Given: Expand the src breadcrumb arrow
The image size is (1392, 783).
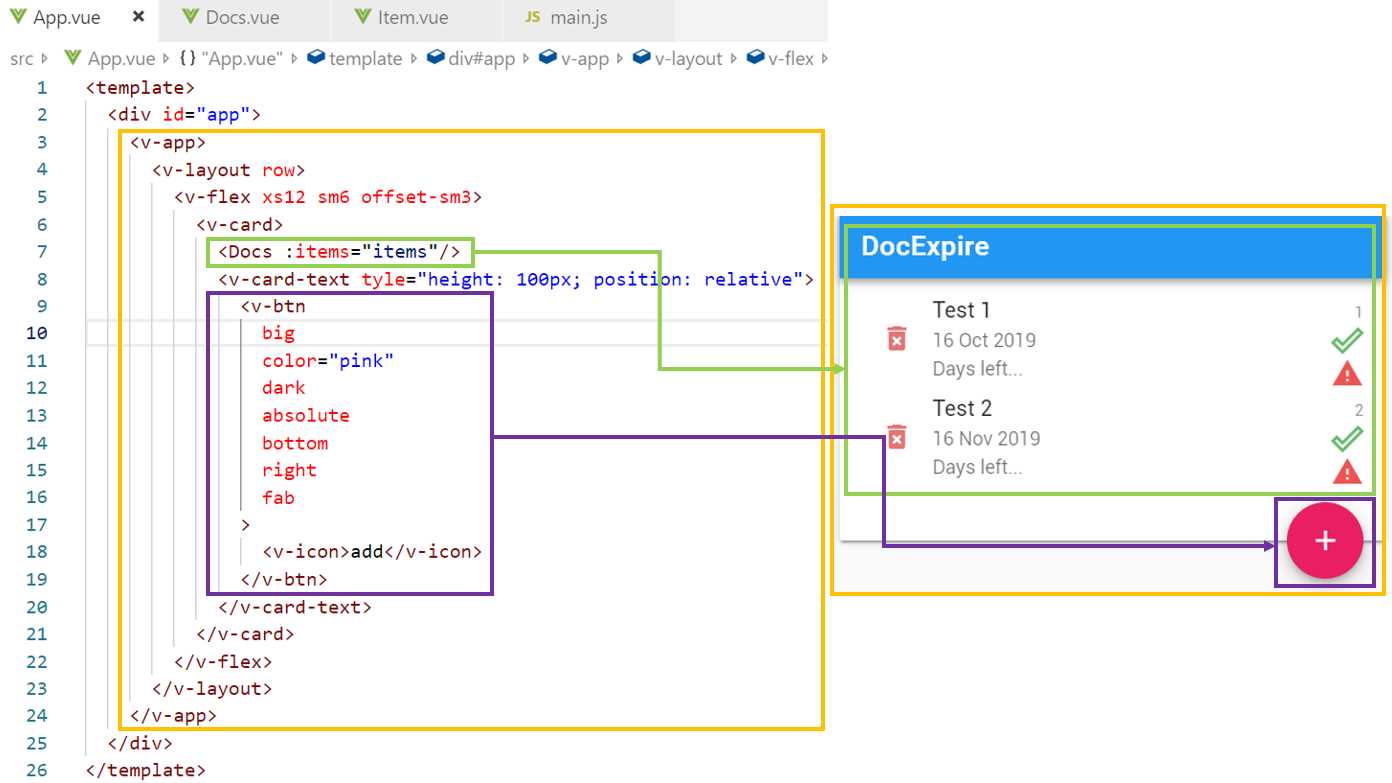Looking at the screenshot, I should (x=46, y=58).
